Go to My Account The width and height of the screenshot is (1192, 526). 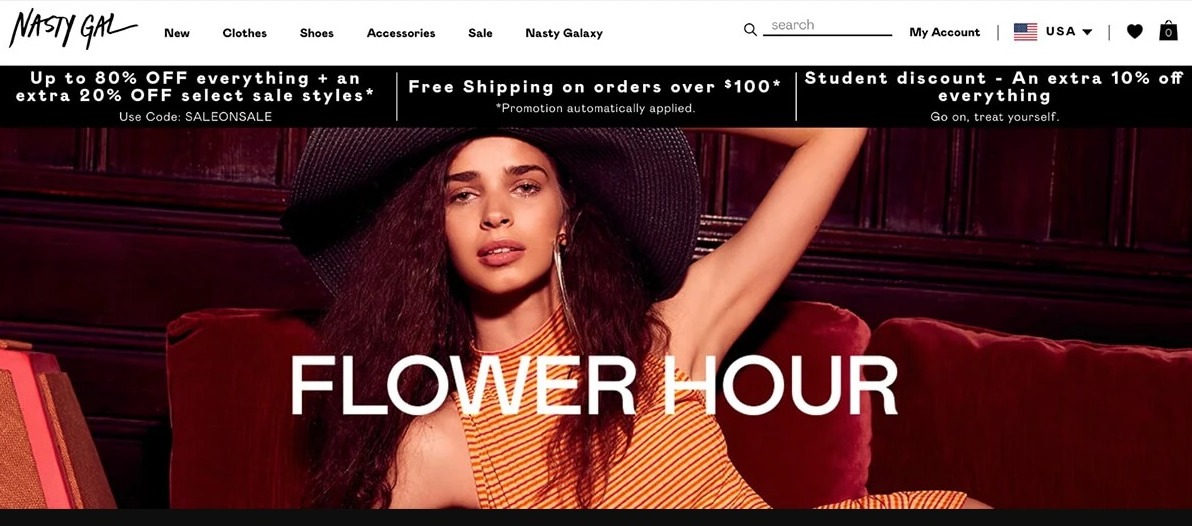click(945, 32)
